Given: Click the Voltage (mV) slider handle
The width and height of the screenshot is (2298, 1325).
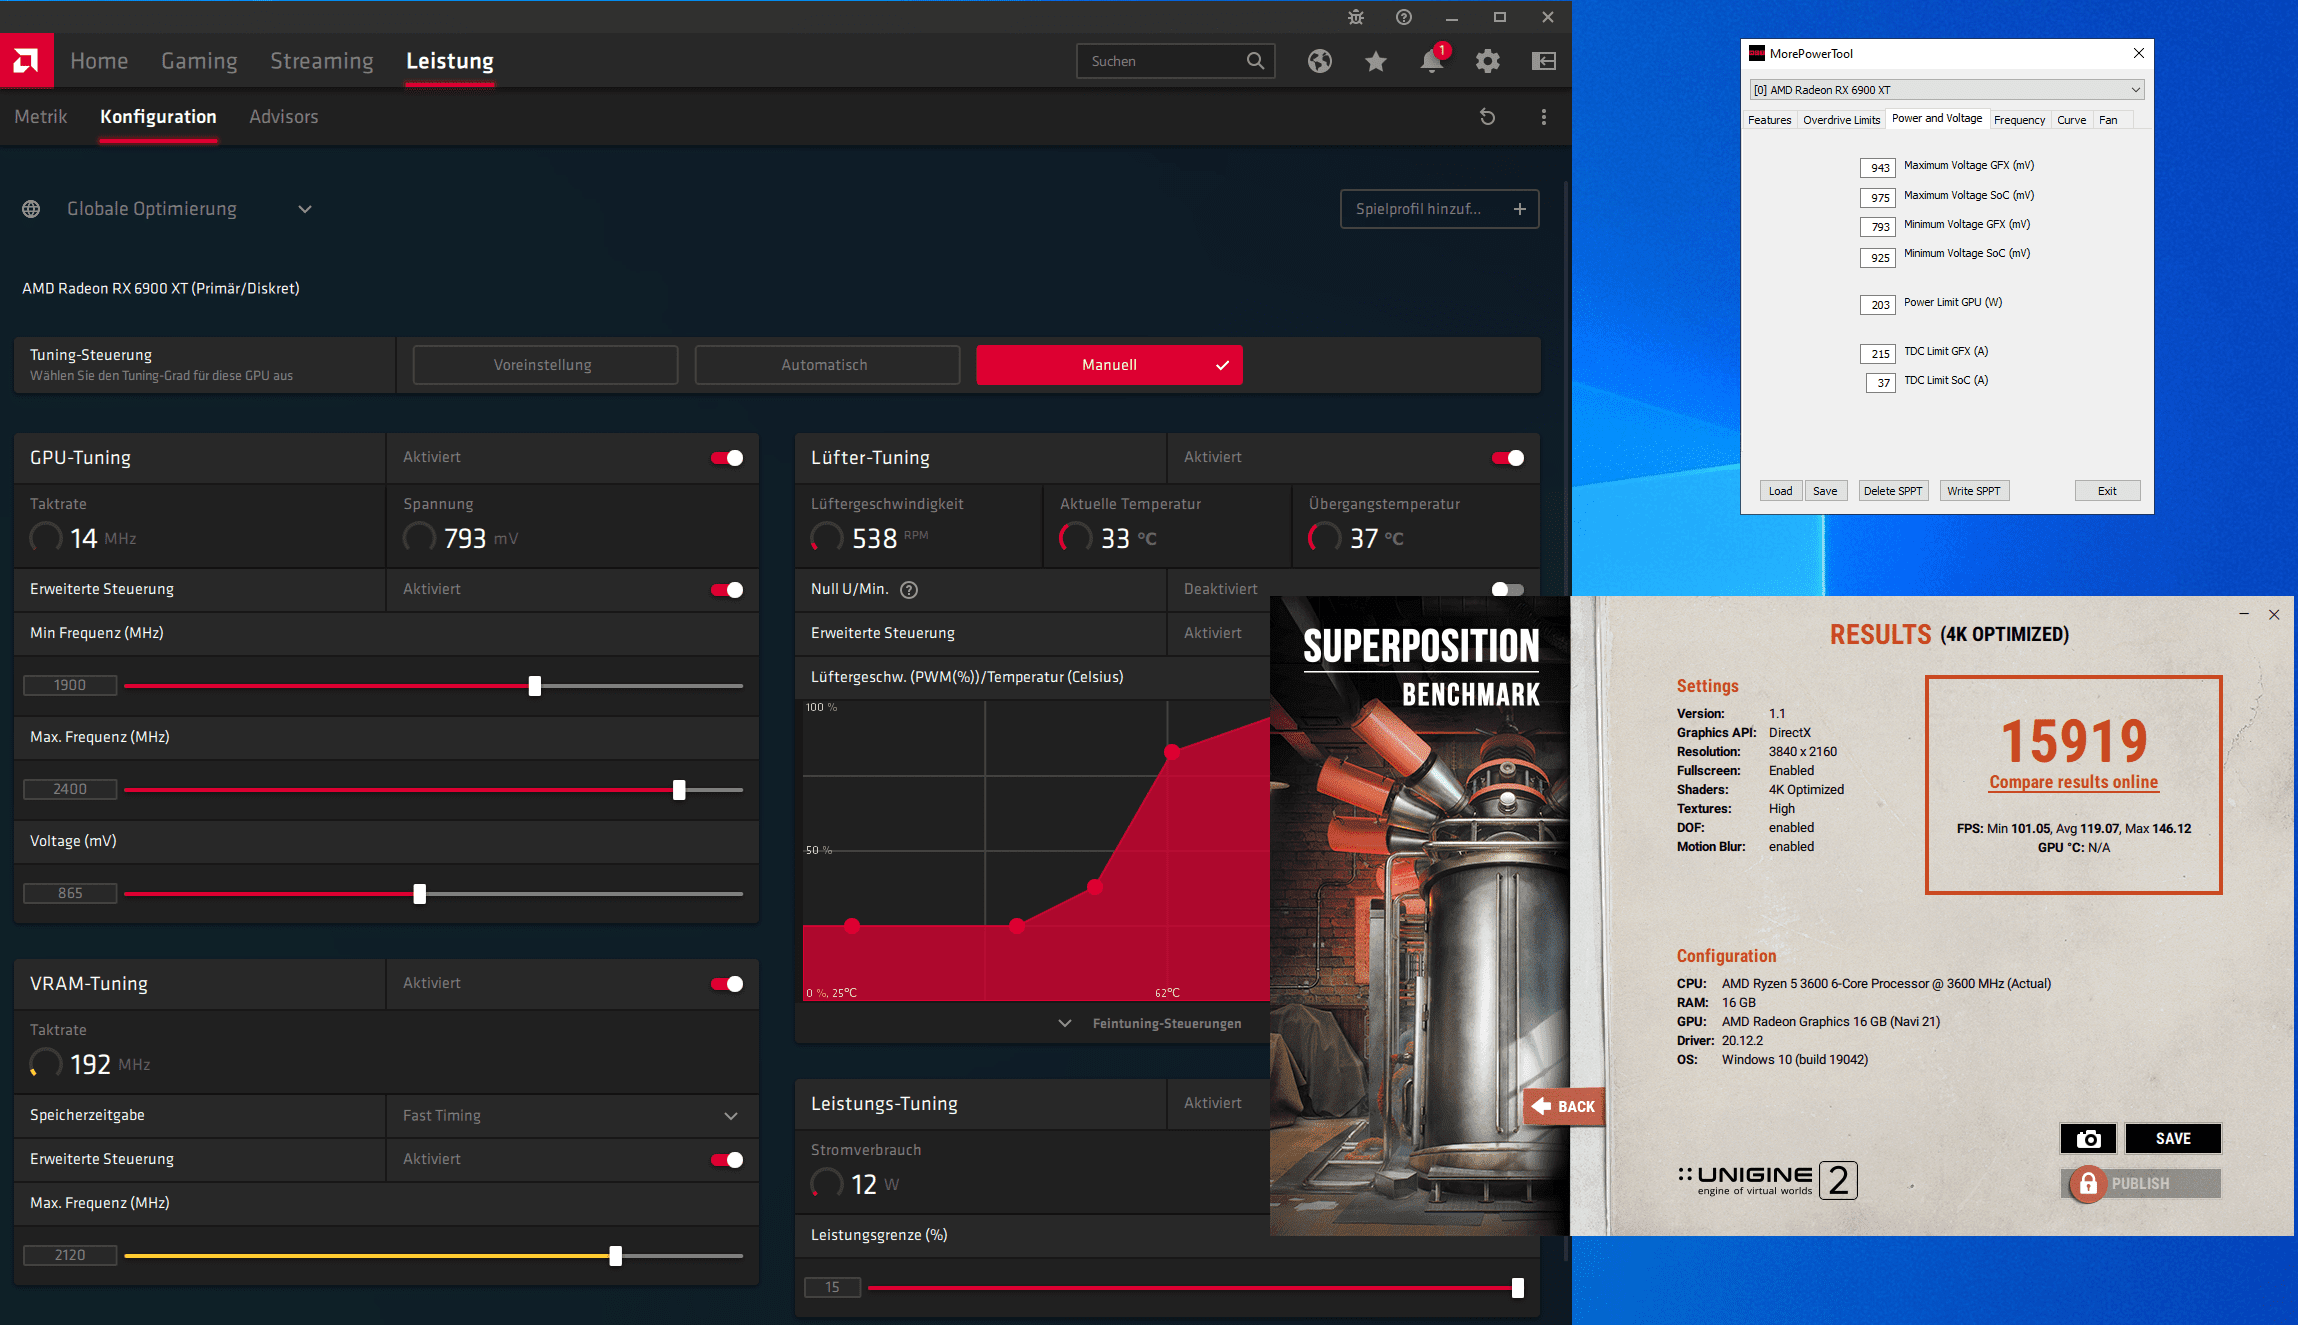Looking at the screenshot, I should pyautogui.click(x=419, y=894).
